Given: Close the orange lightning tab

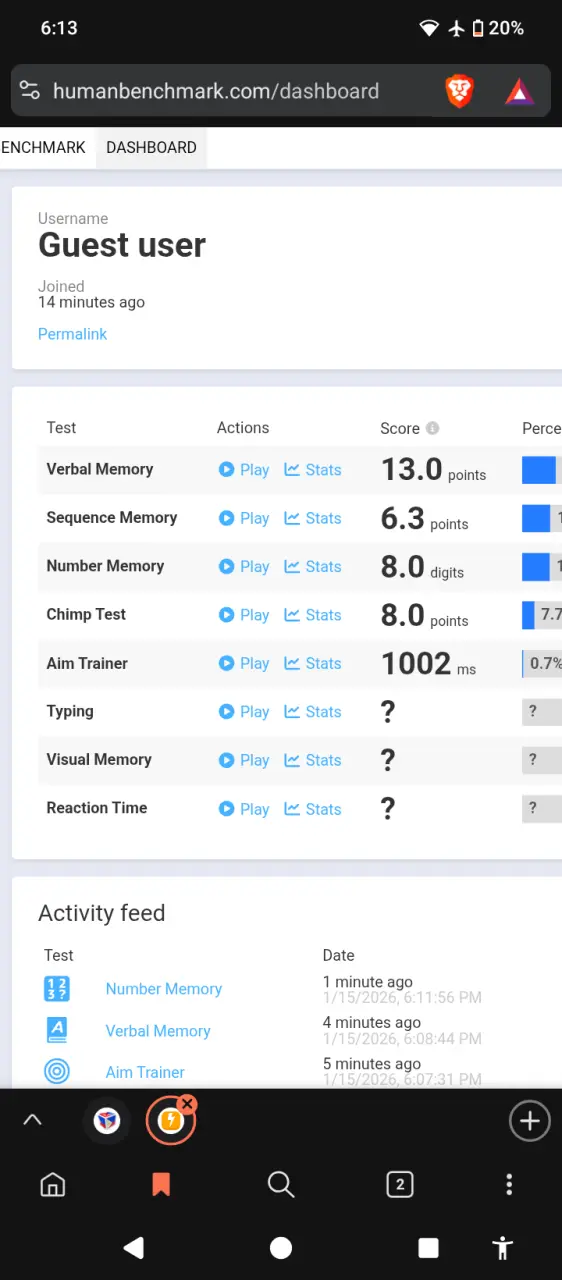Looking at the screenshot, I should coord(188,1104).
